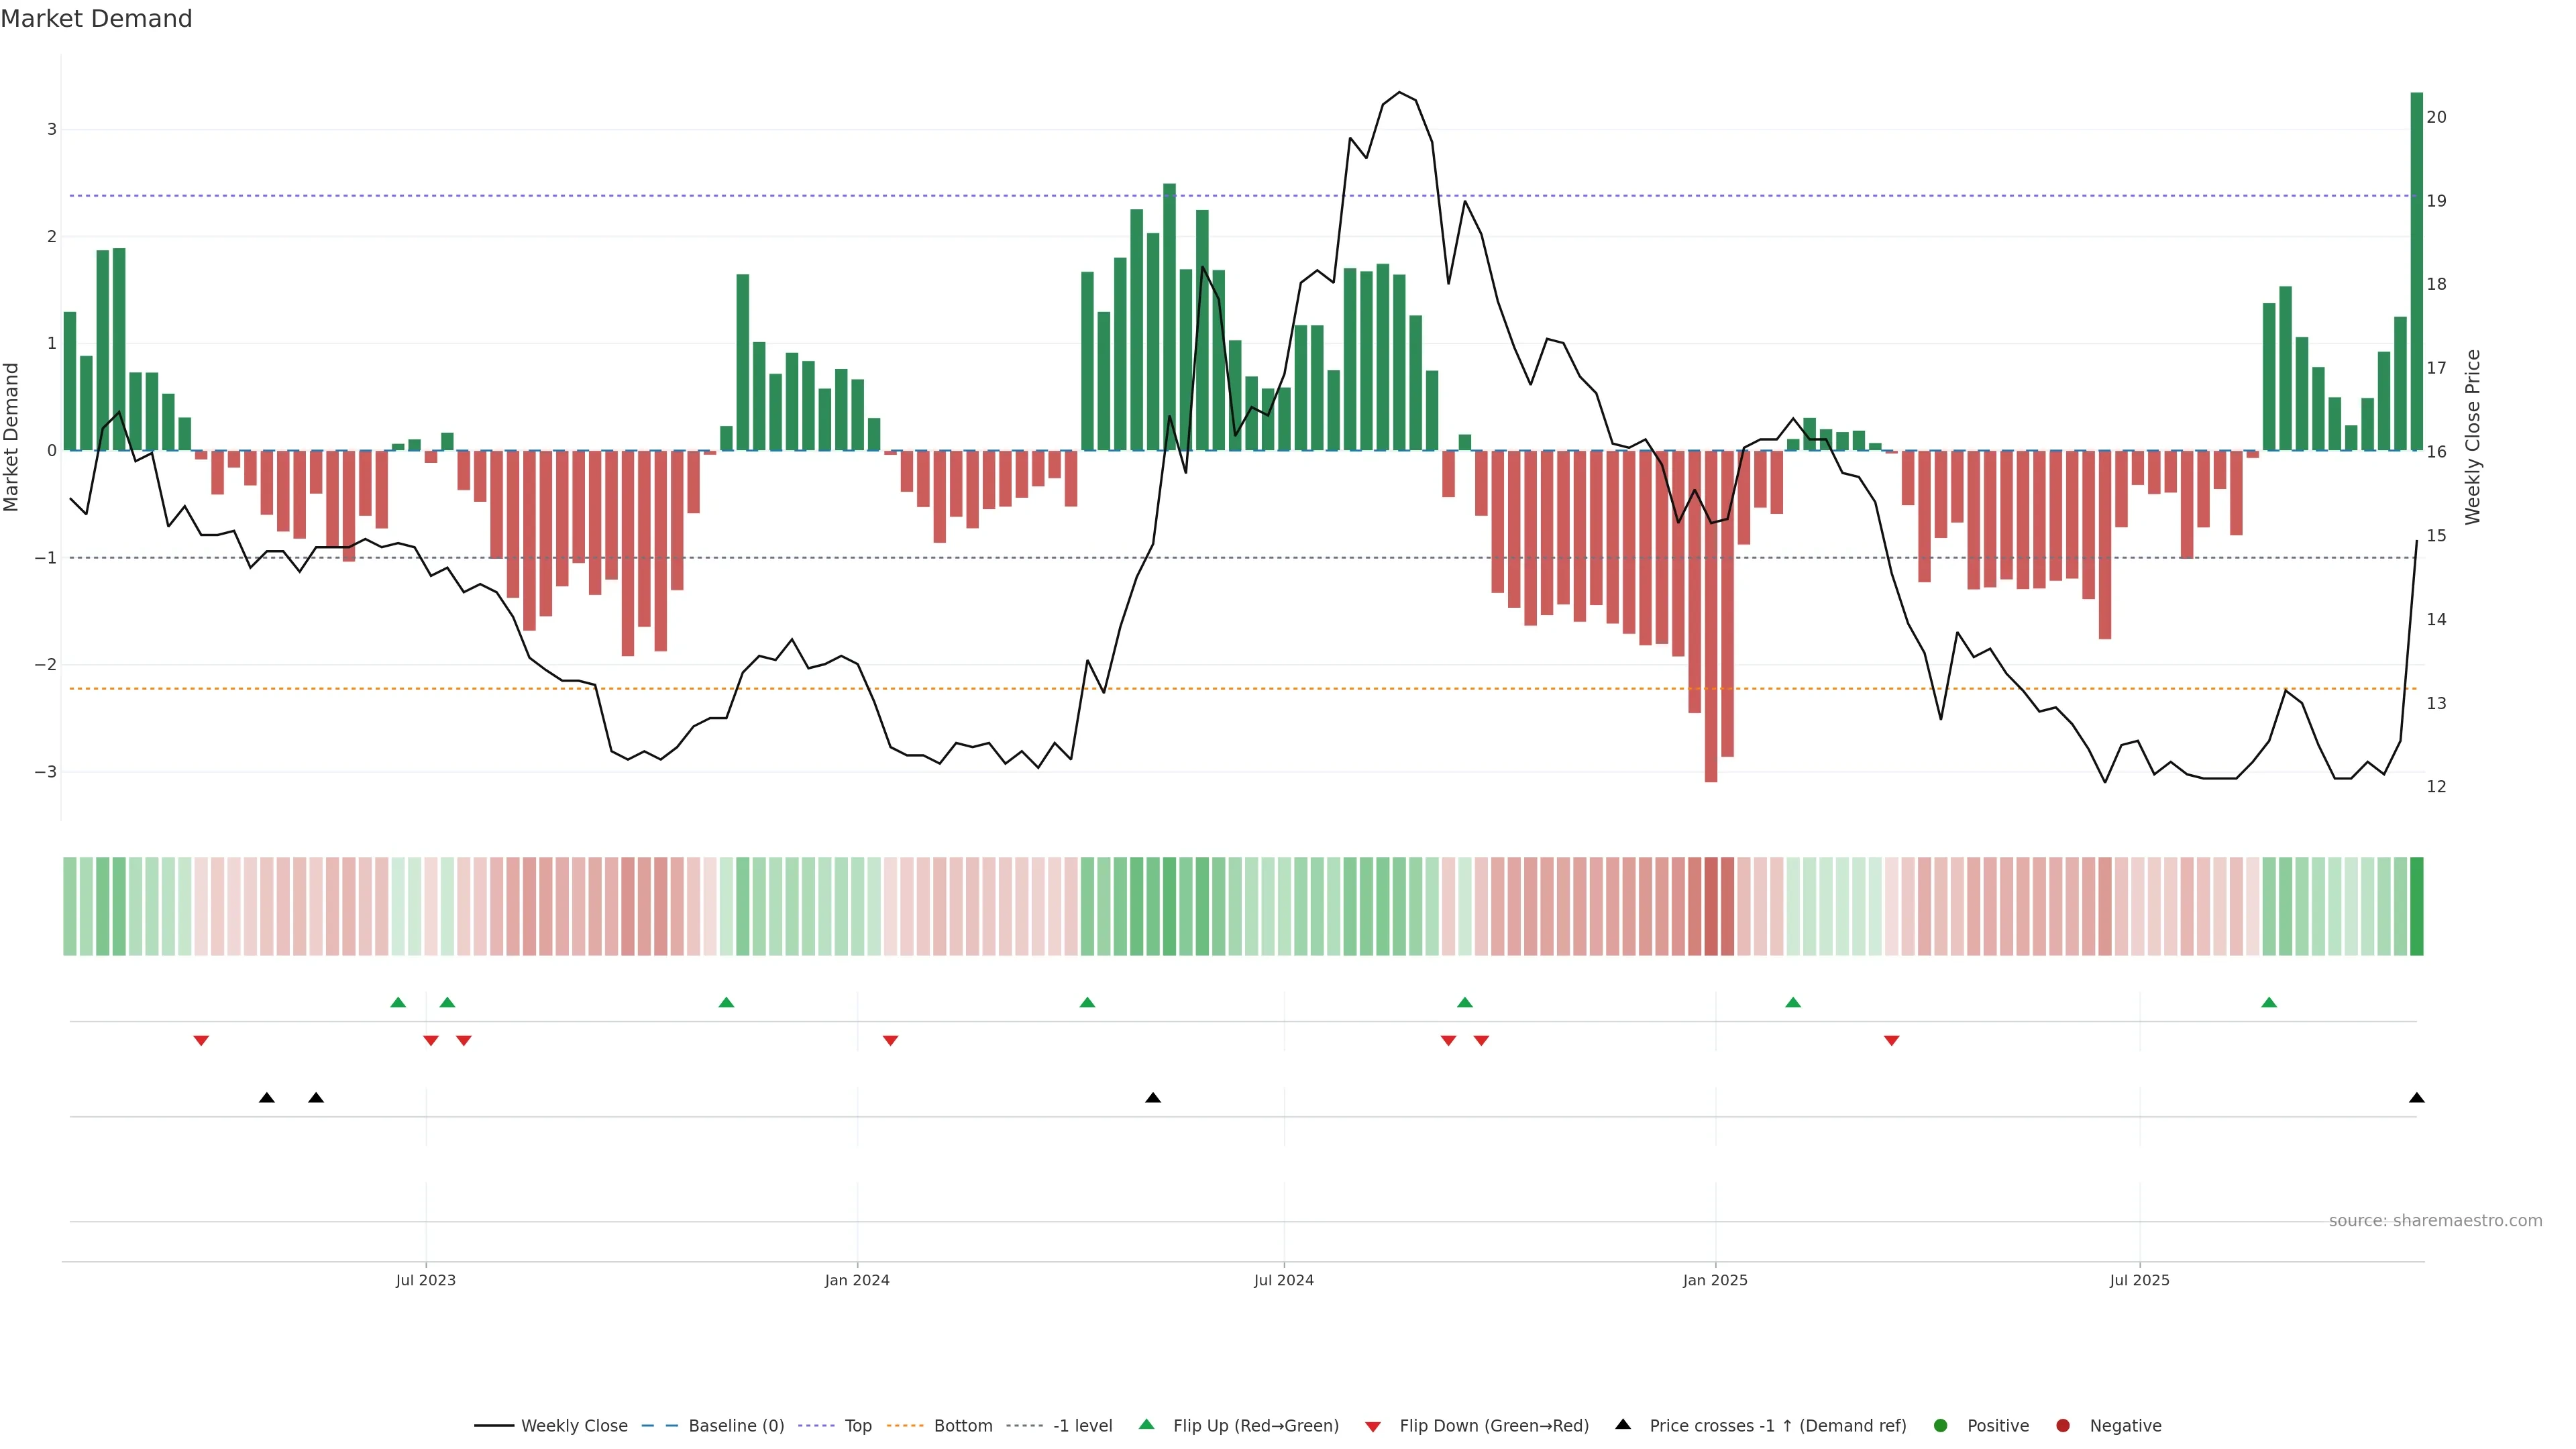
Task: Select the rightmost black triangle marker
Action: 2416,1098
